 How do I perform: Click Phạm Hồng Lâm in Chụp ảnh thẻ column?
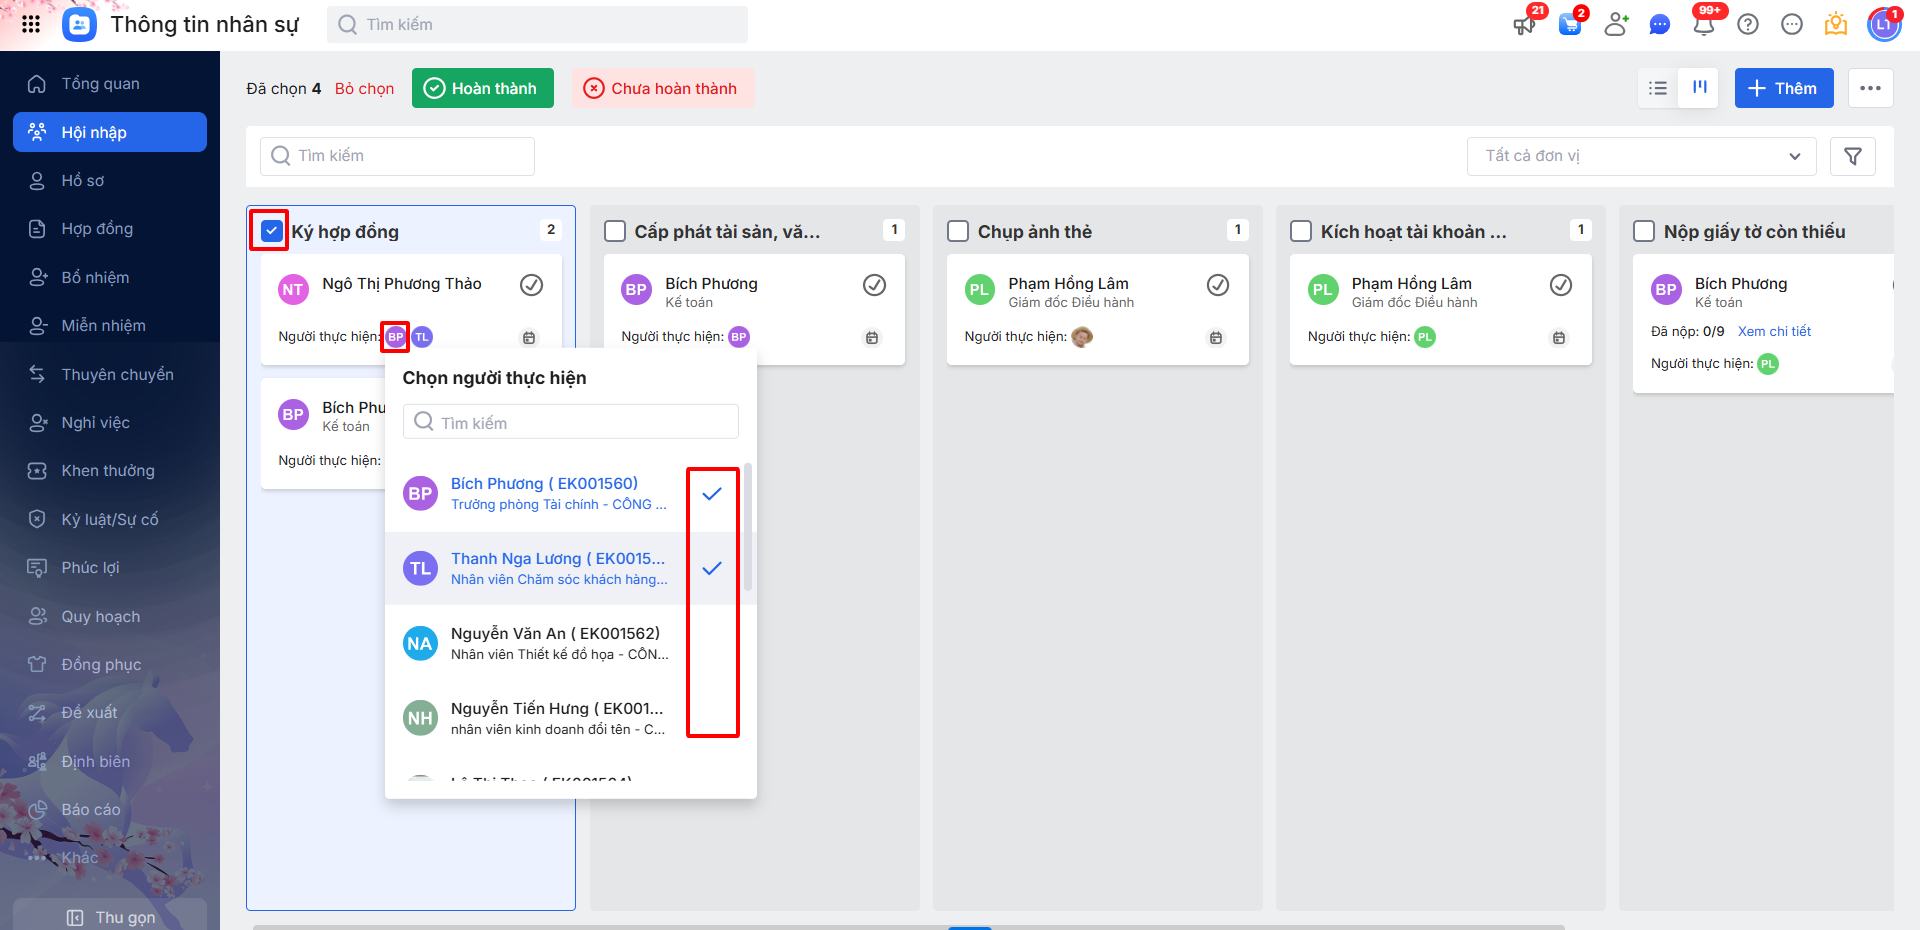(1068, 284)
